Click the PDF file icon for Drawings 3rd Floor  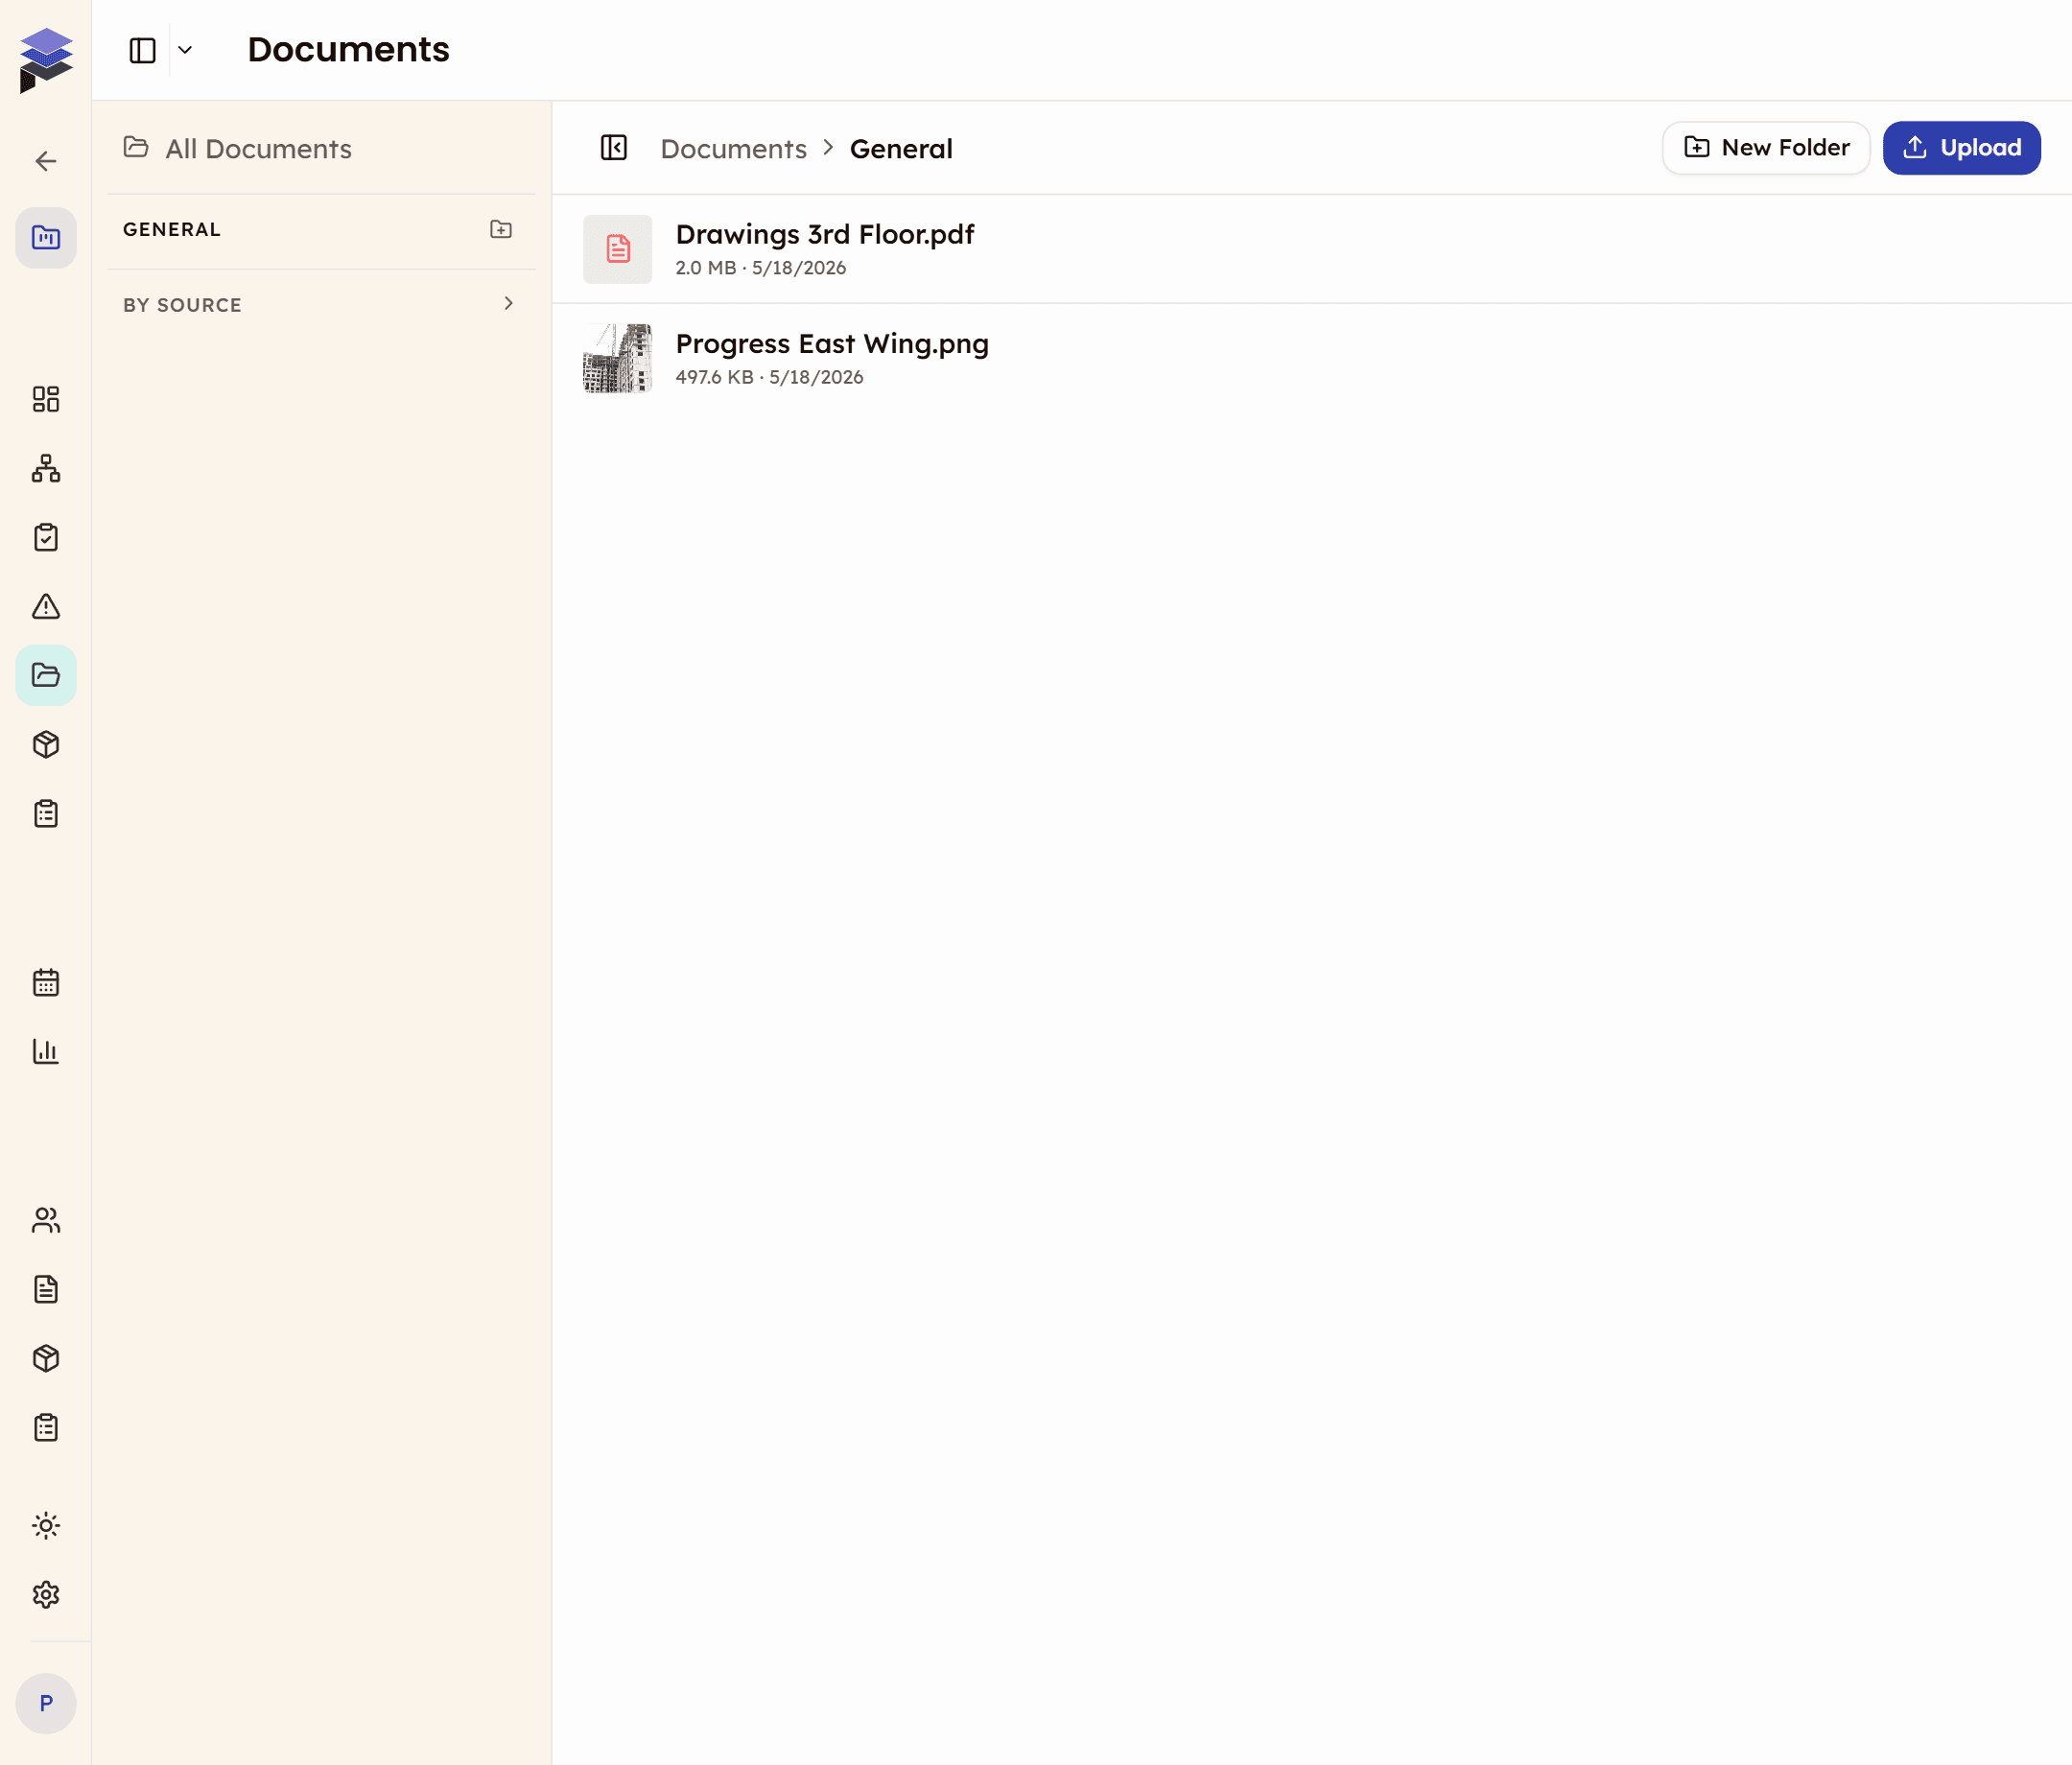pos(618,249)
